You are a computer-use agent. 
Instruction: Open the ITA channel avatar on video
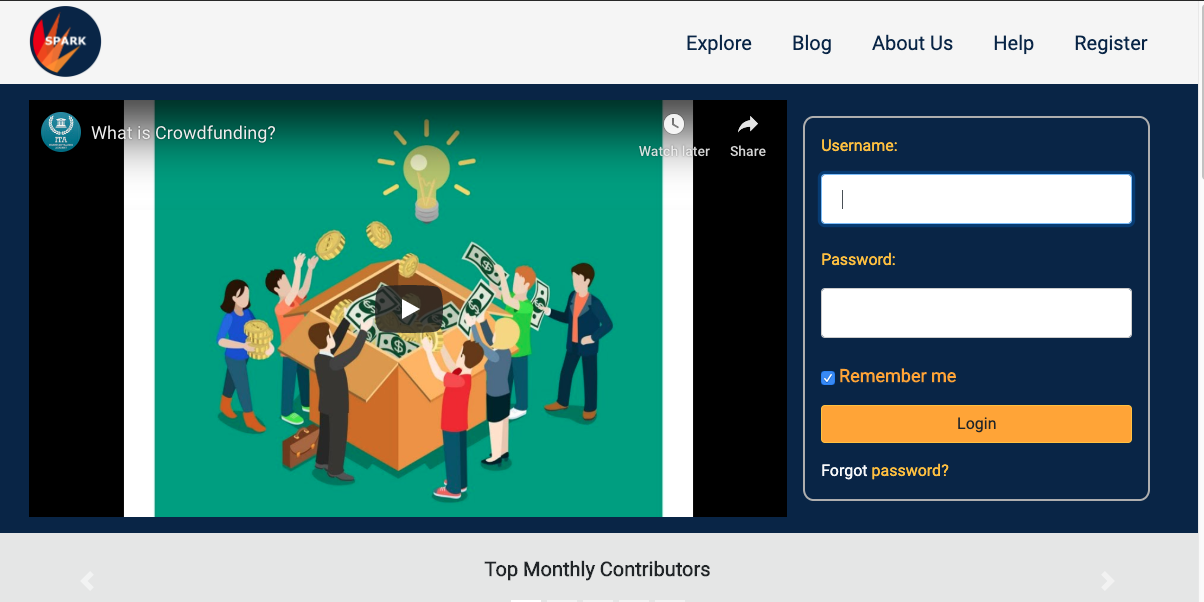point(61,132)
